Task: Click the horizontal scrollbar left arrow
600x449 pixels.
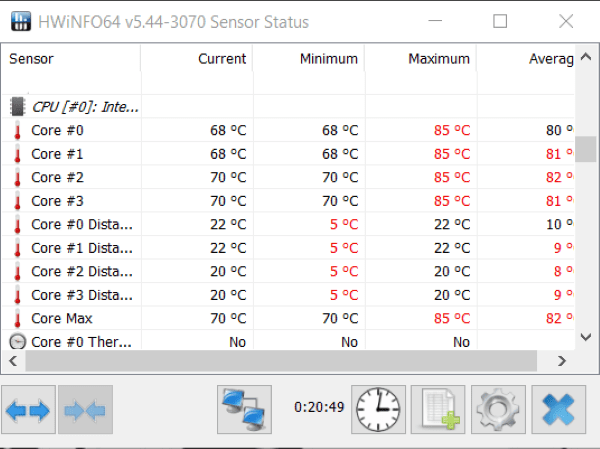Action: pos(13,361)
